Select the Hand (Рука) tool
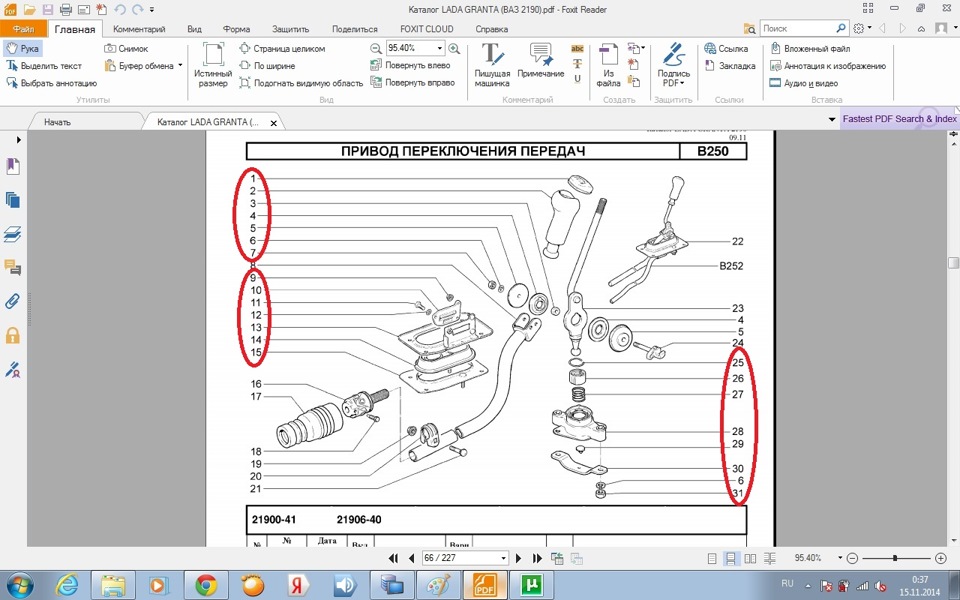This screenshot has height=600, width=960. point(22,48)
